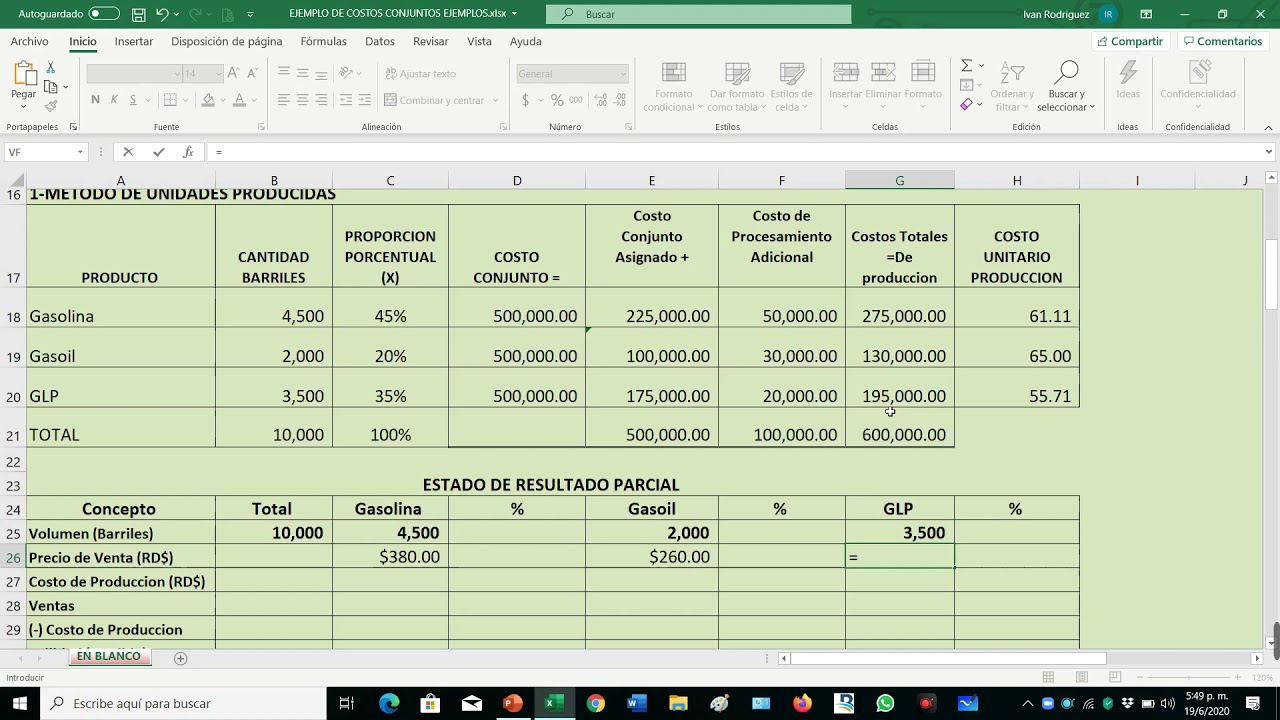1280x720 pixels.
Task: Click the horizontal scrollbar thumb
Action: coord(948,658)
